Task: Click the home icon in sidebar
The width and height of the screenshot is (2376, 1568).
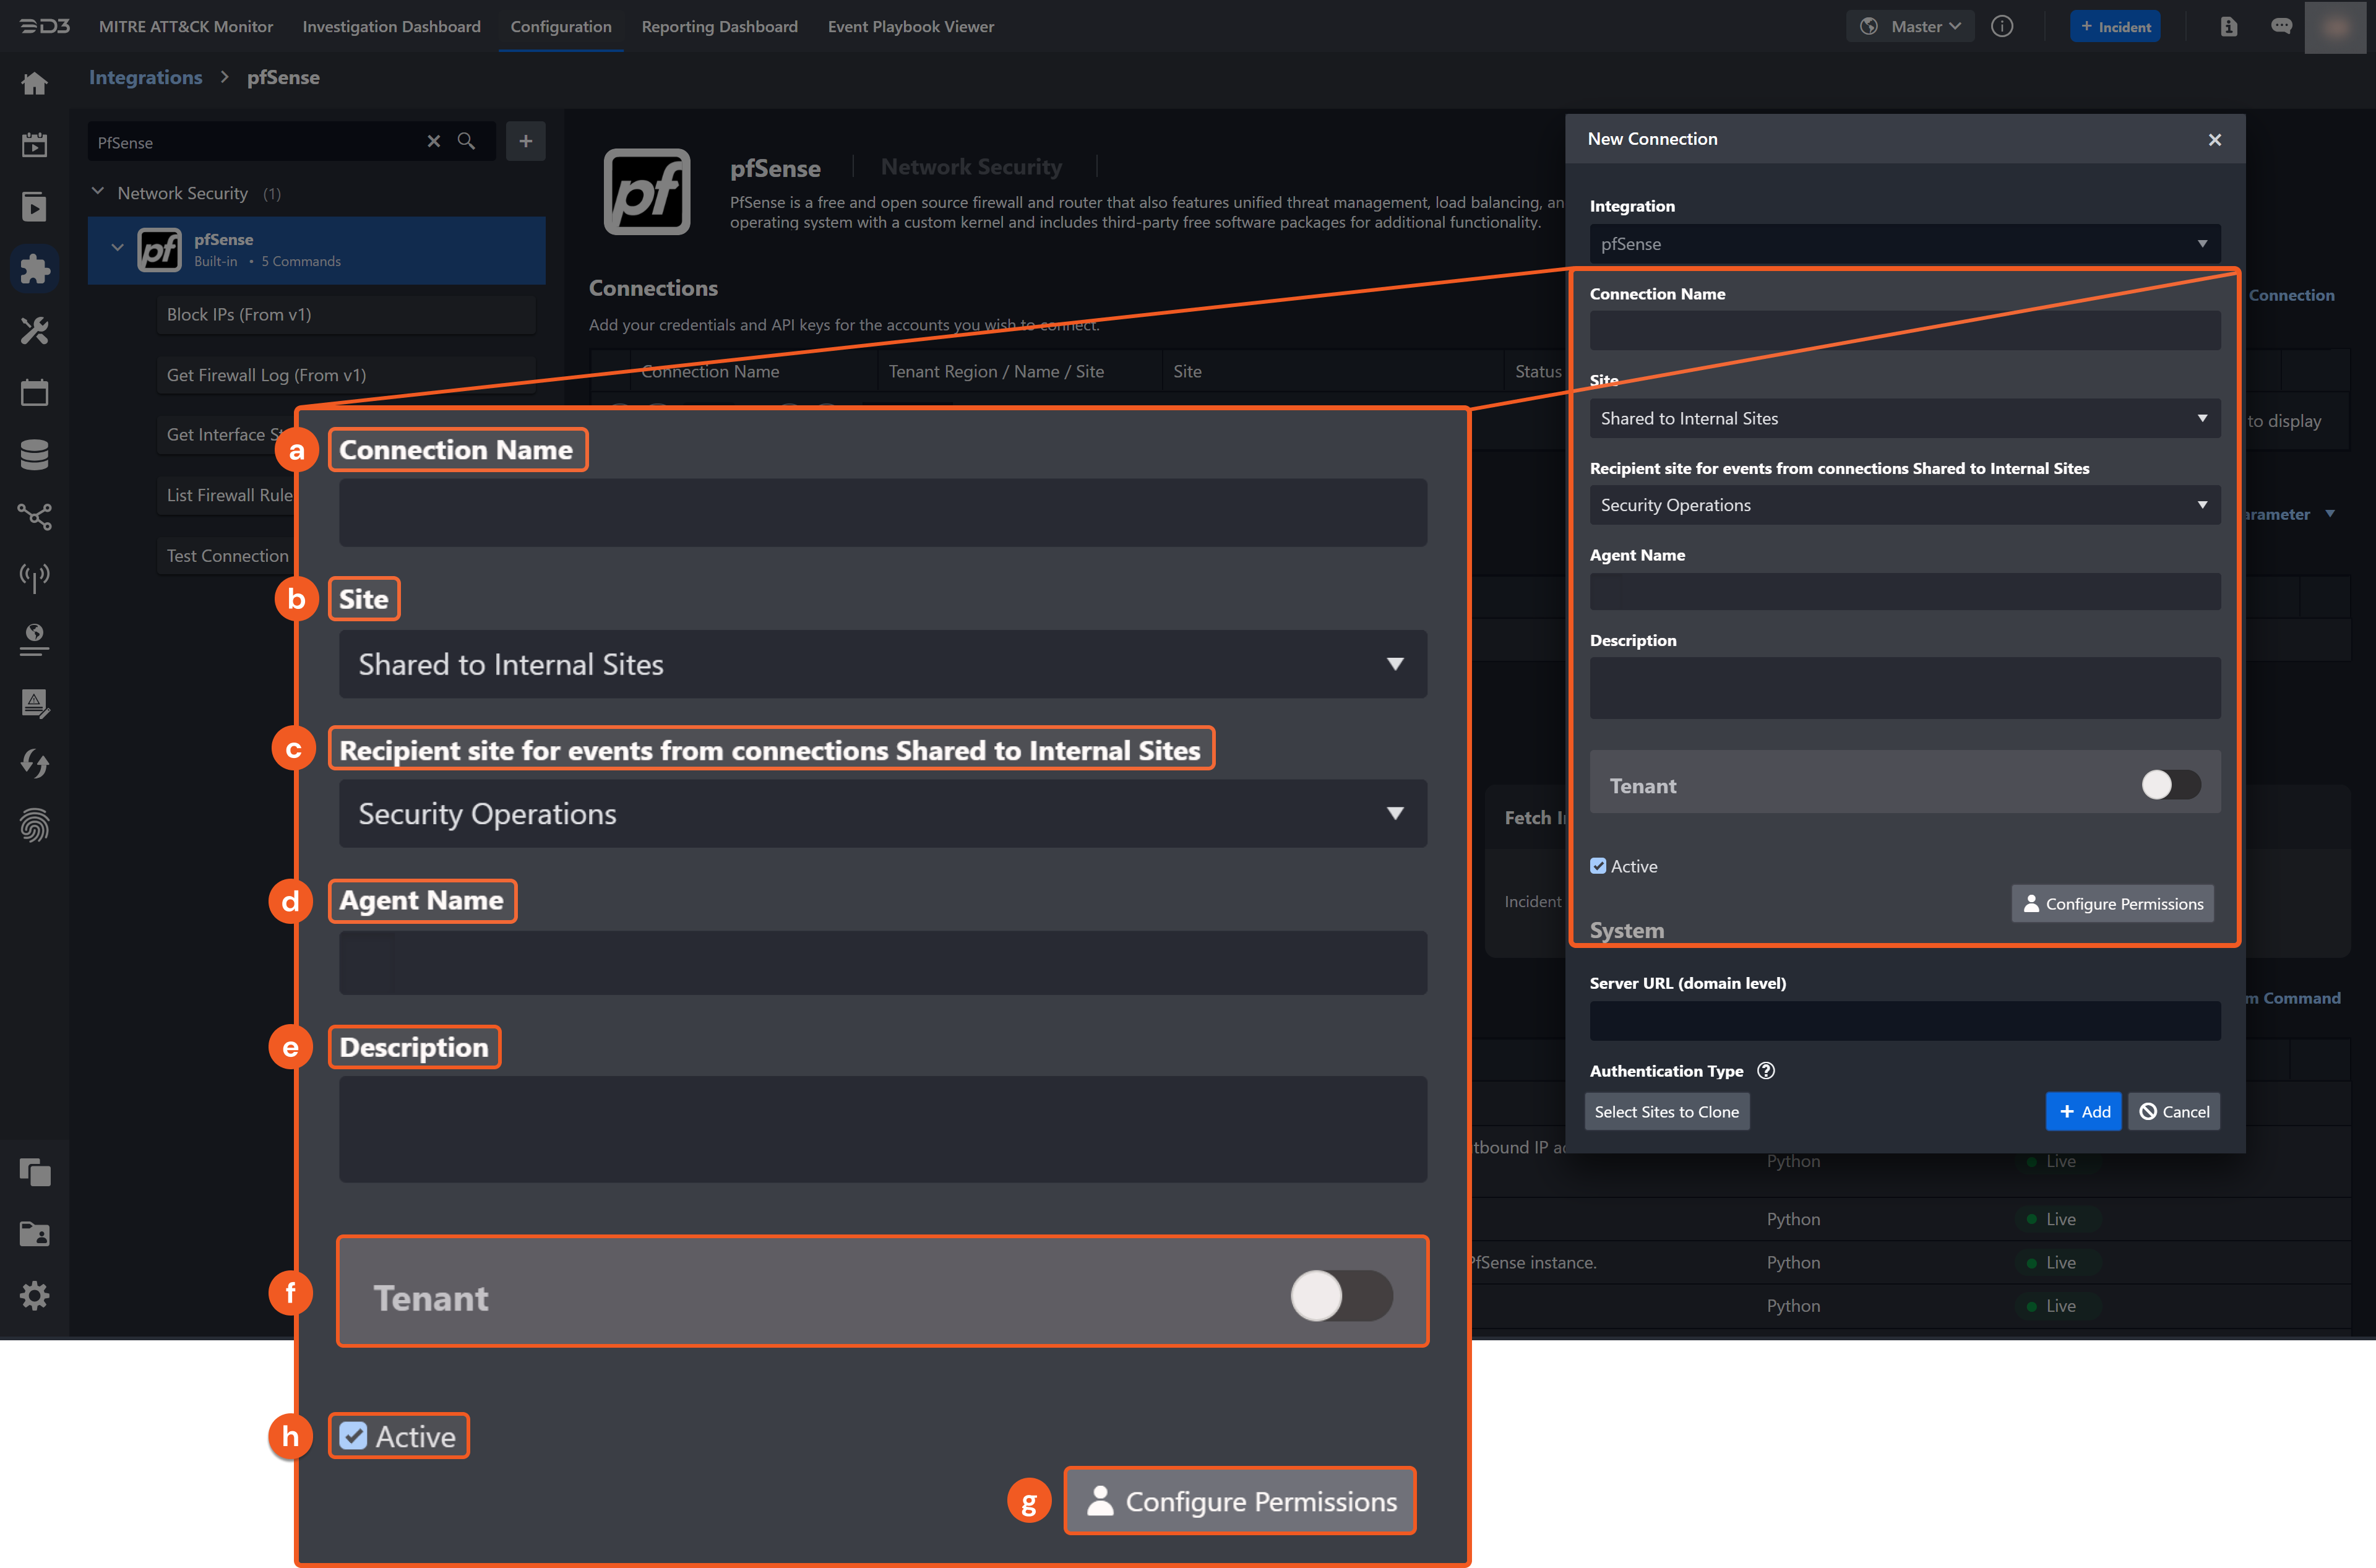Action: pos(34,84)
